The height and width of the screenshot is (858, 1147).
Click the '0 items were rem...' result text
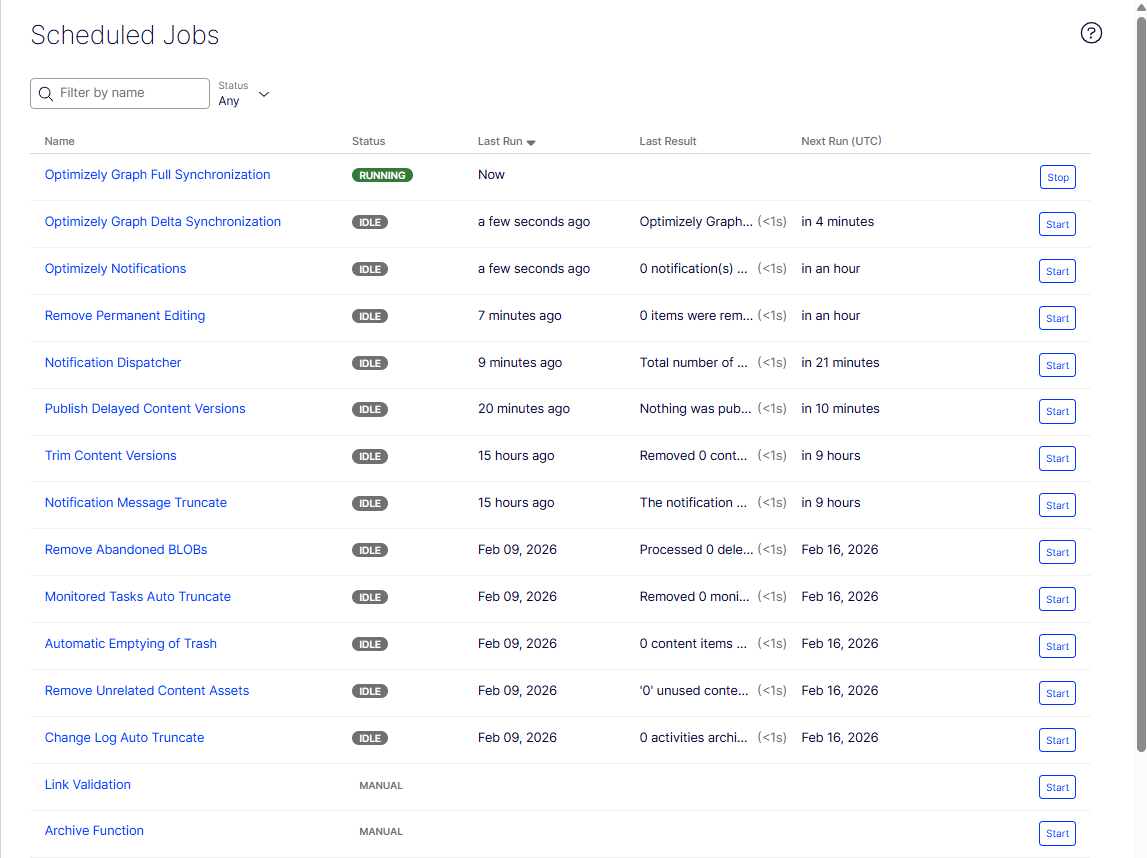(696, 315)
